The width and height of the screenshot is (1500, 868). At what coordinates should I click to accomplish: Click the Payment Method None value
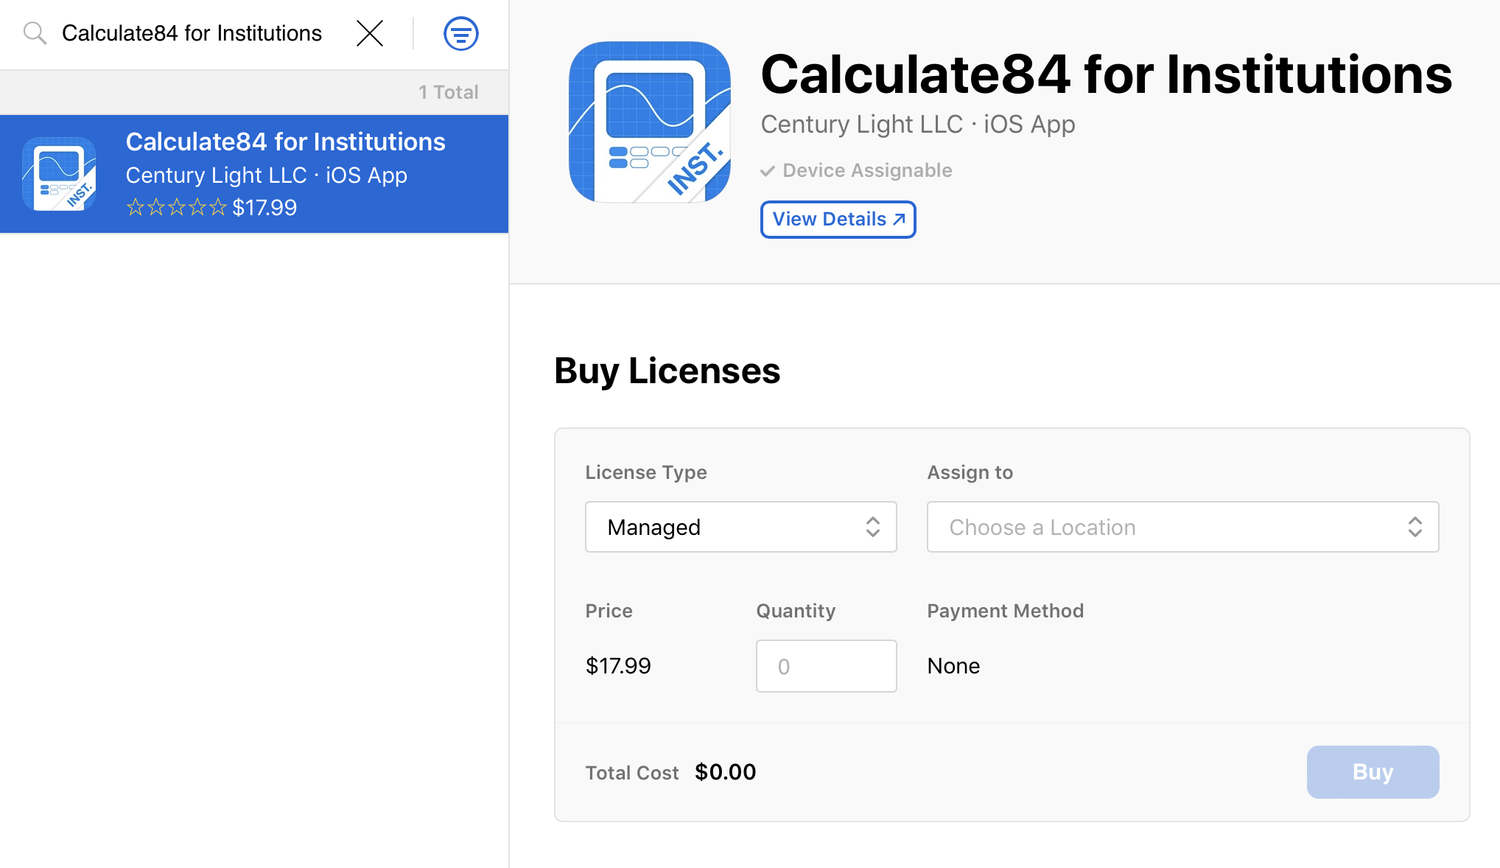[x=953, y=666]
